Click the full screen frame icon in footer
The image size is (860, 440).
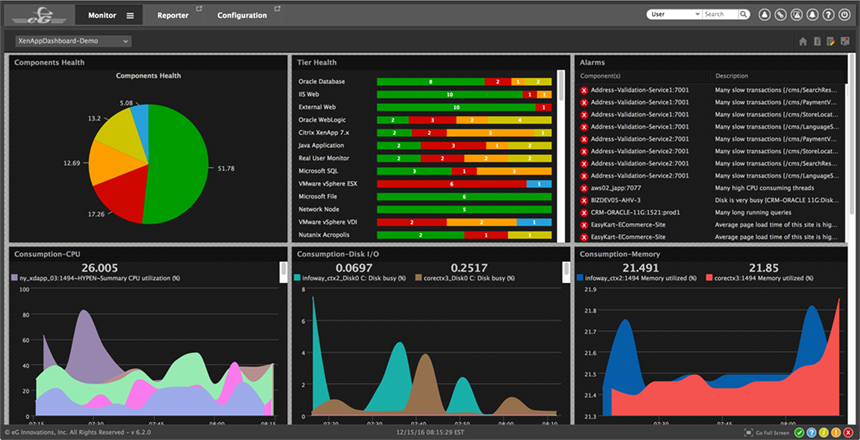click(749, 433)
